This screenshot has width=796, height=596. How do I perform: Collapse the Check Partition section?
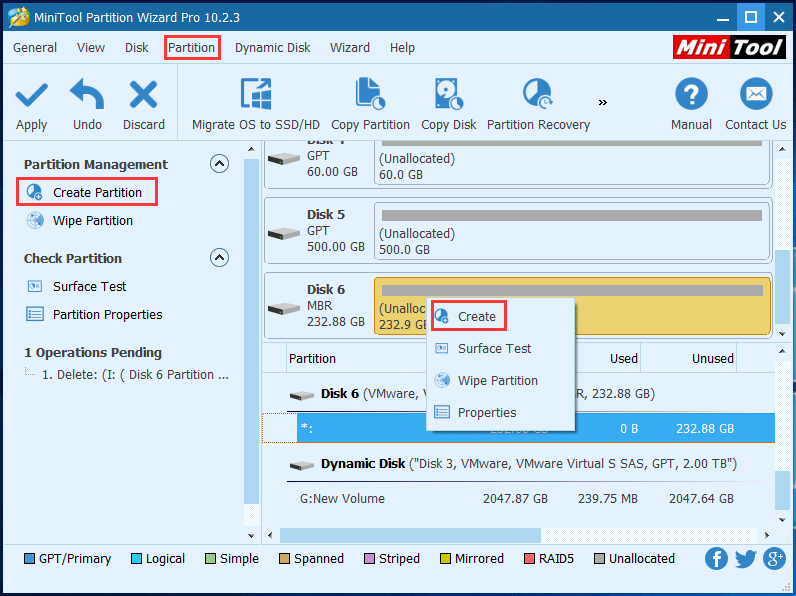219,257
